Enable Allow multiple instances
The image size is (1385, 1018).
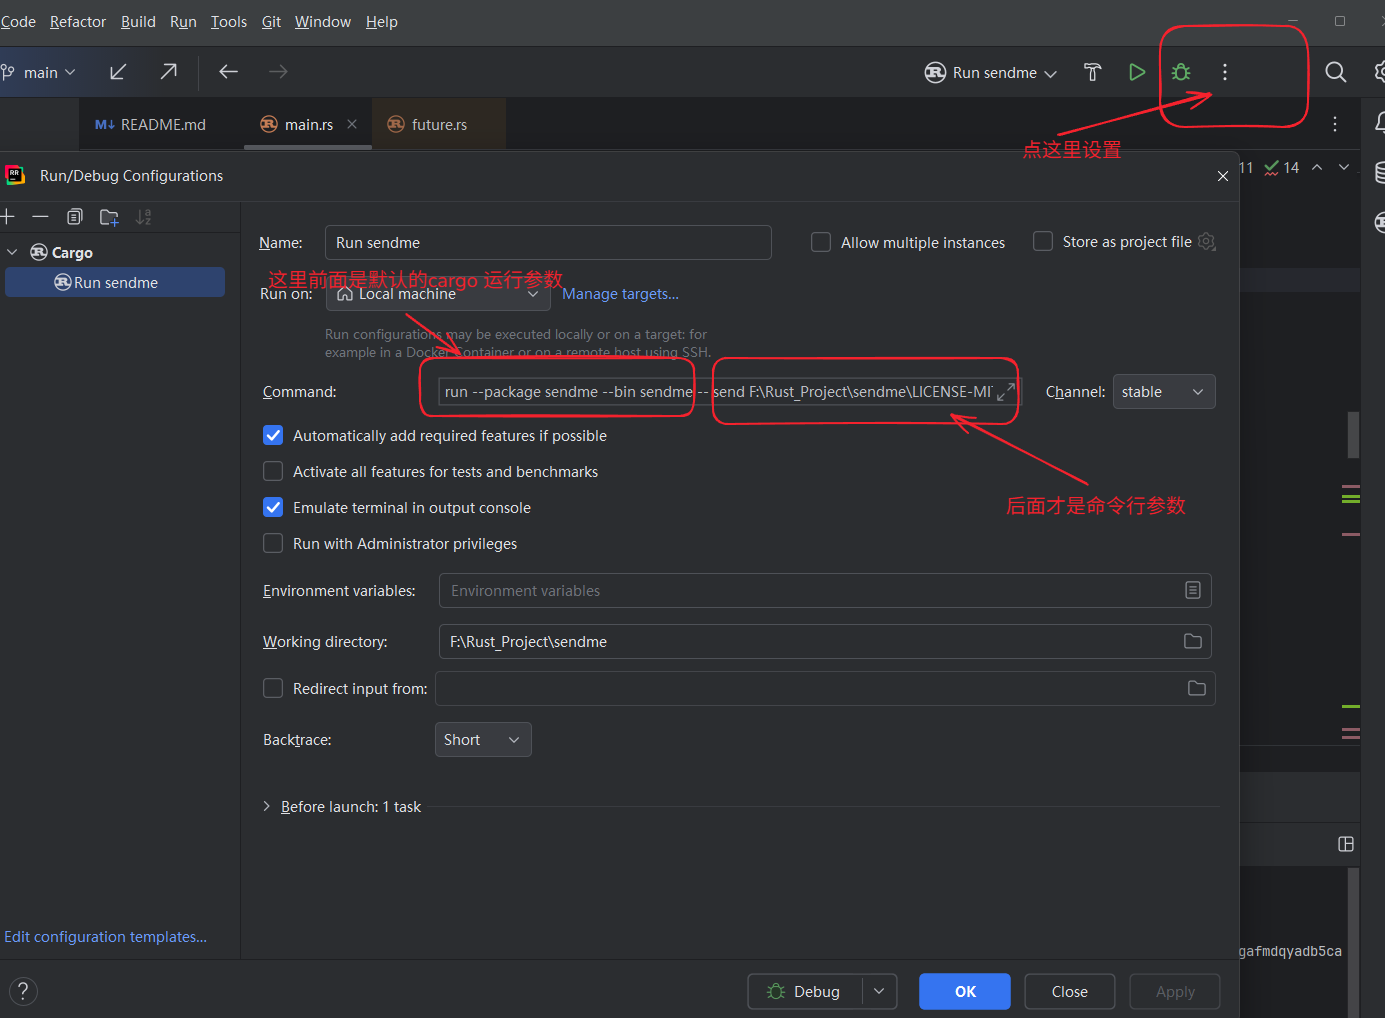click(821, 242)
